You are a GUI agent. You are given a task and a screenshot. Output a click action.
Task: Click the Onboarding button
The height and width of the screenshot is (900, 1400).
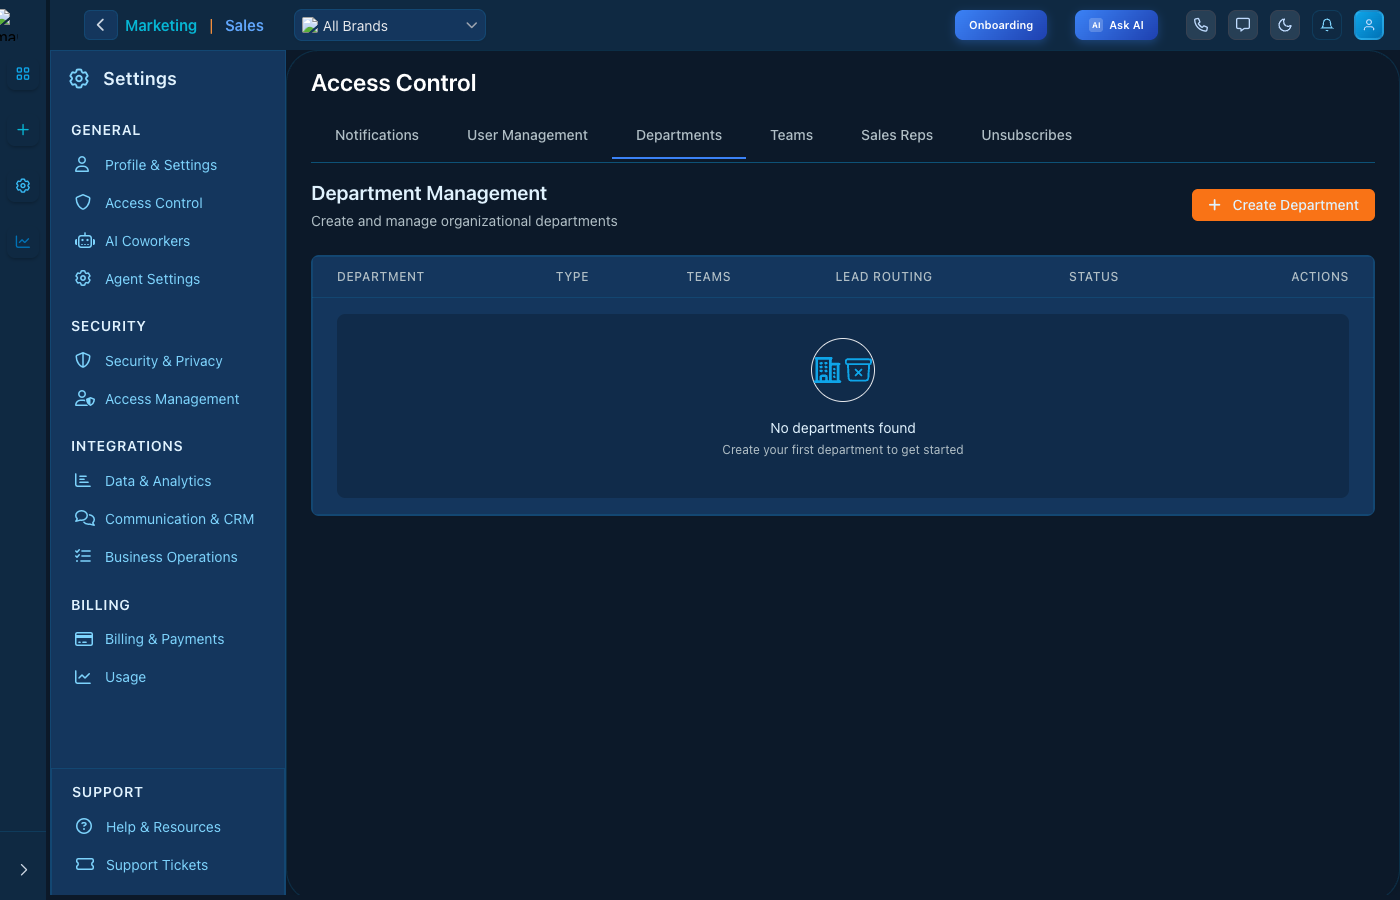point(1001,25)
